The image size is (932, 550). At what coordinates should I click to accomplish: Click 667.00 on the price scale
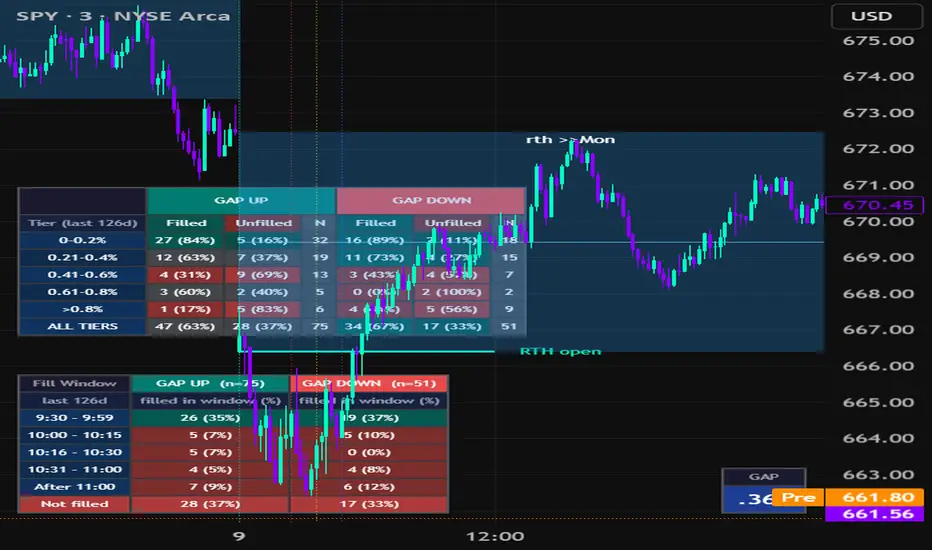click(878, 329)
